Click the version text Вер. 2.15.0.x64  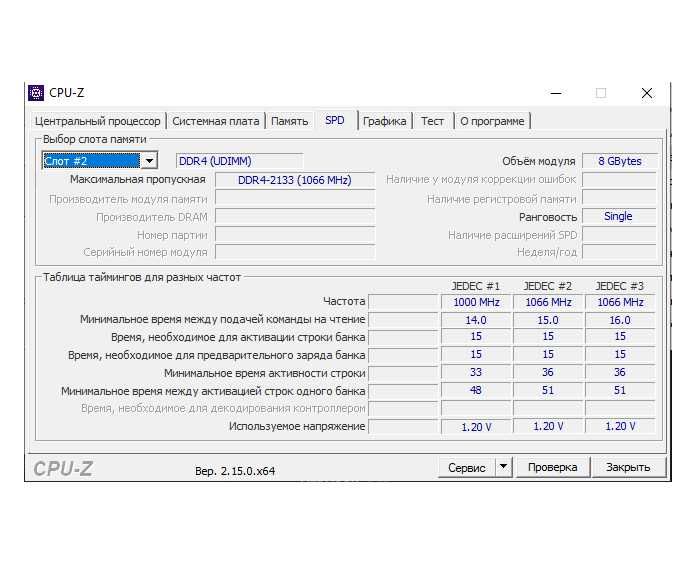[235, 471]
